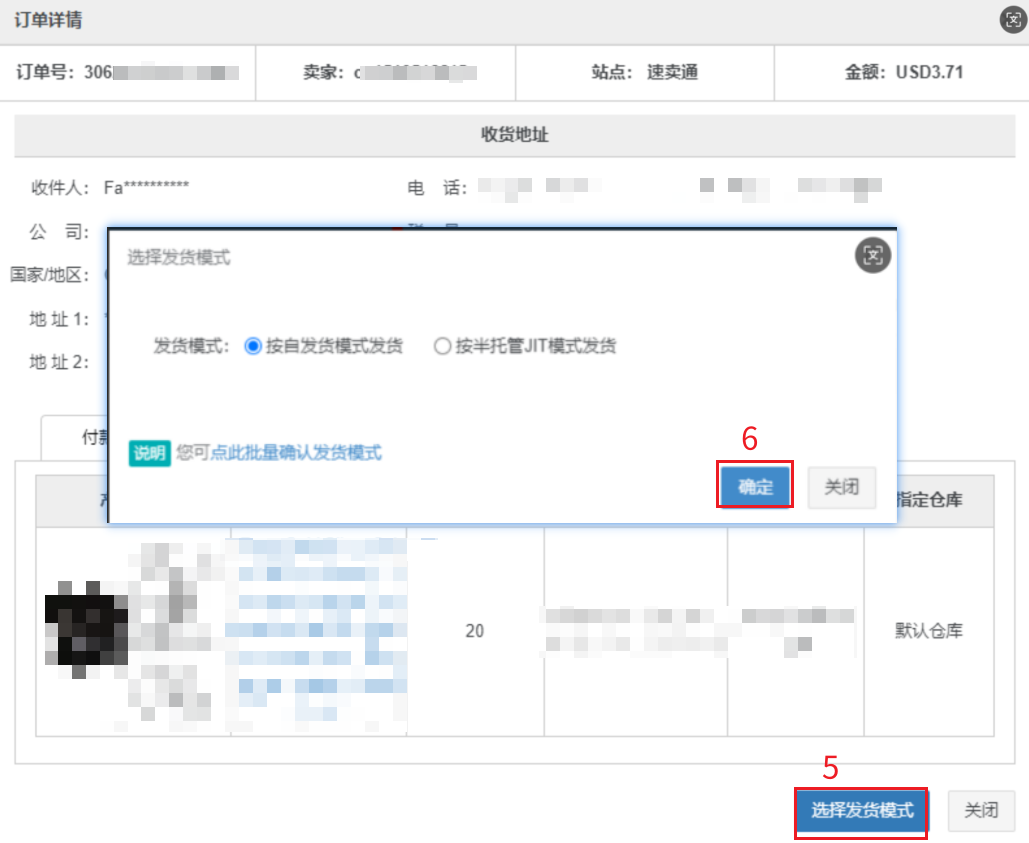Click the 选择发货模式 button at the bottom
The image size is (1029, 843).
click(x=862, y=810)
